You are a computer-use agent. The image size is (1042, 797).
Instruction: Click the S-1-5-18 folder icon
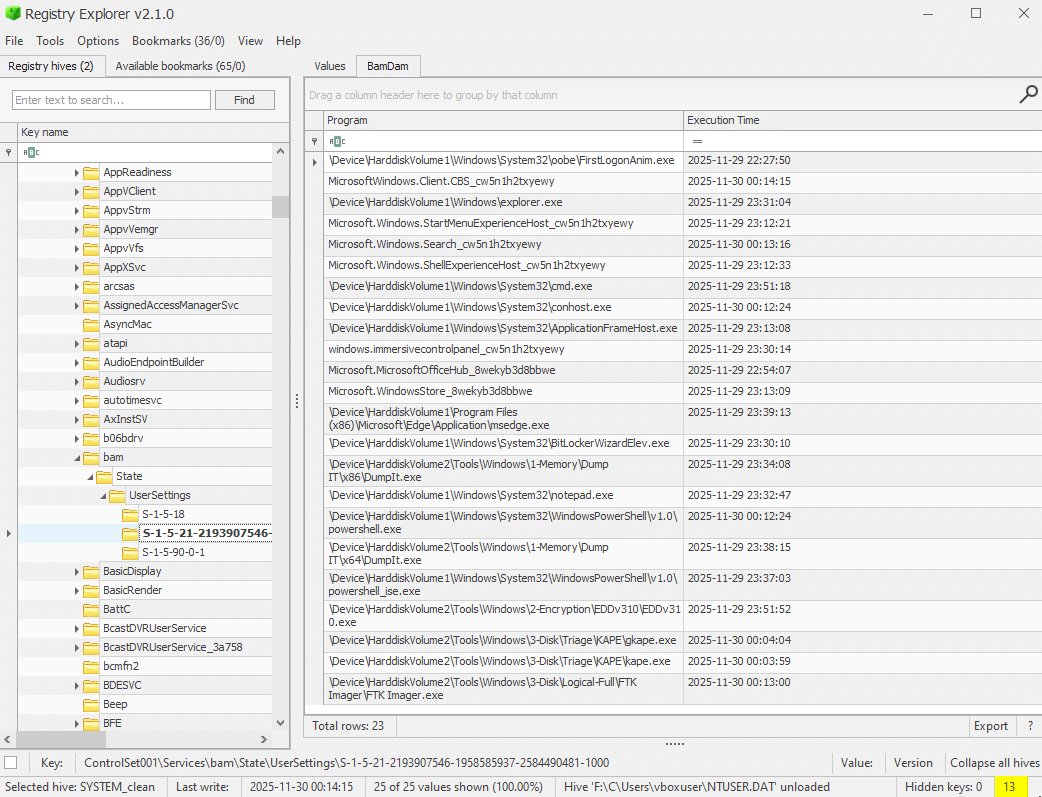130,514
